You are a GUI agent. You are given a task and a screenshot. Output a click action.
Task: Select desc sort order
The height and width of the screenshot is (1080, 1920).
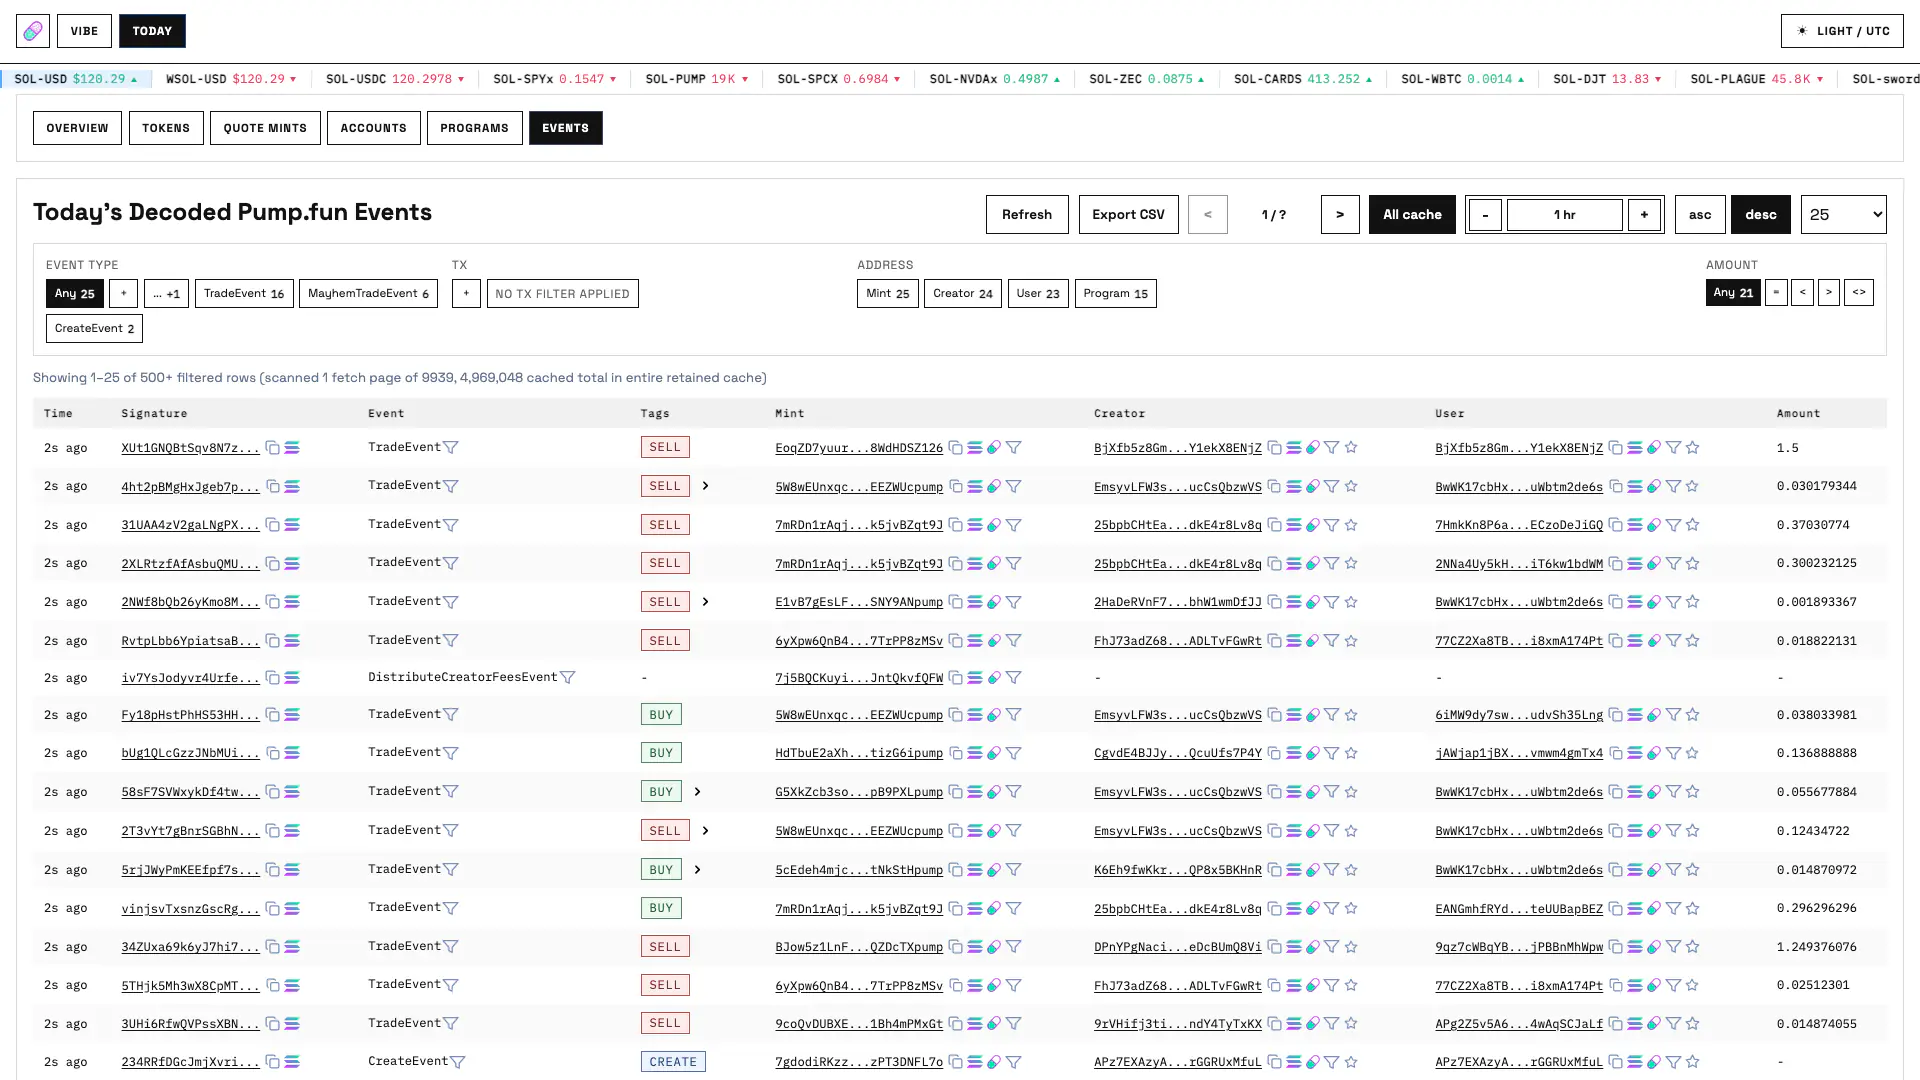1761,214
